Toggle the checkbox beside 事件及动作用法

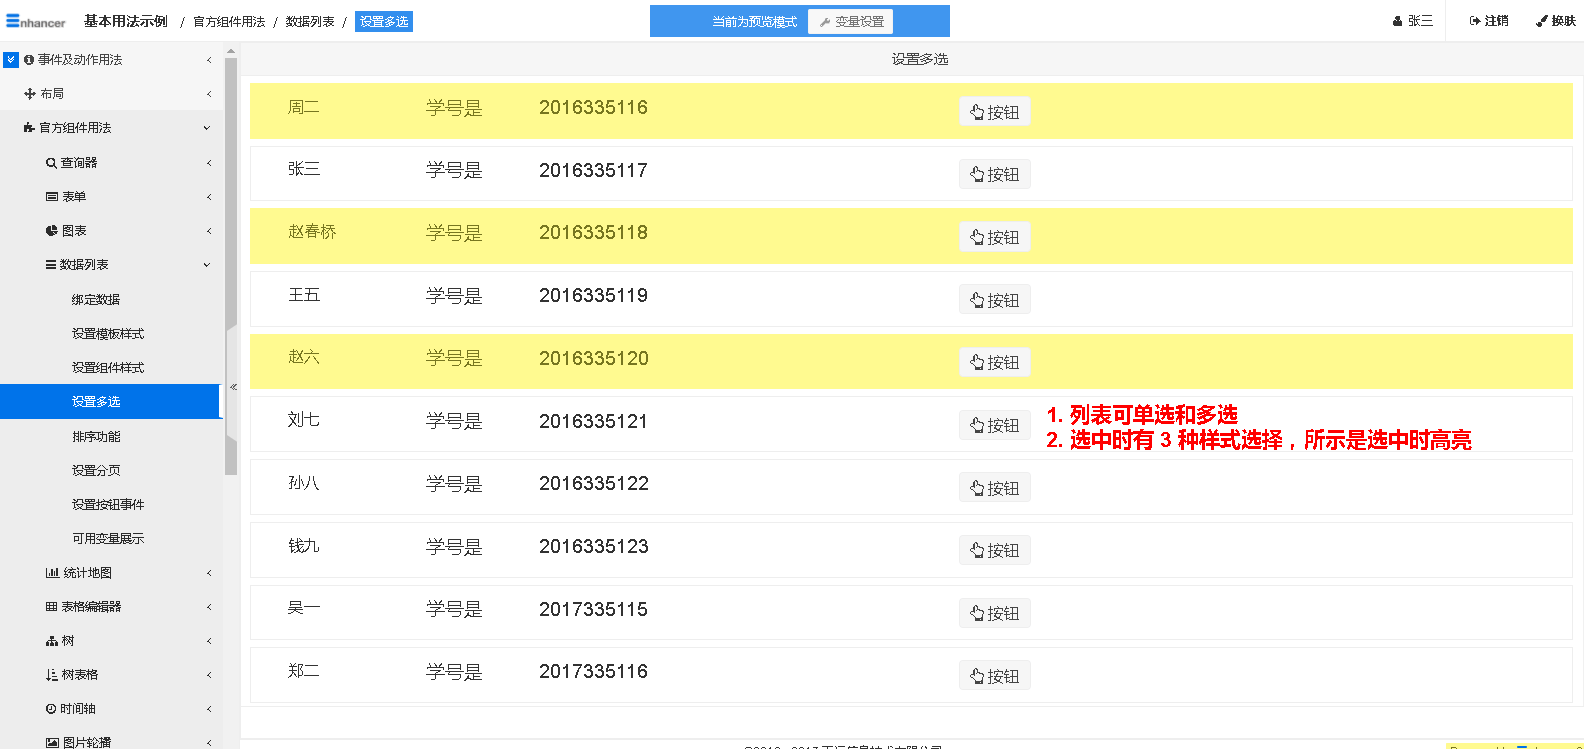point(11,60)
